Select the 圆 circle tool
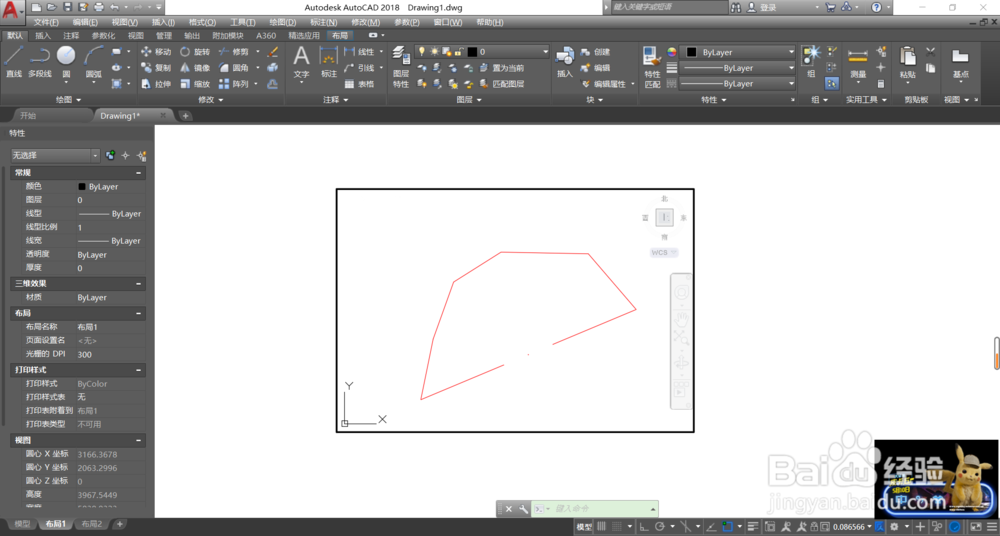Viewport: 1000px width, 536px height. coord(66,62)
